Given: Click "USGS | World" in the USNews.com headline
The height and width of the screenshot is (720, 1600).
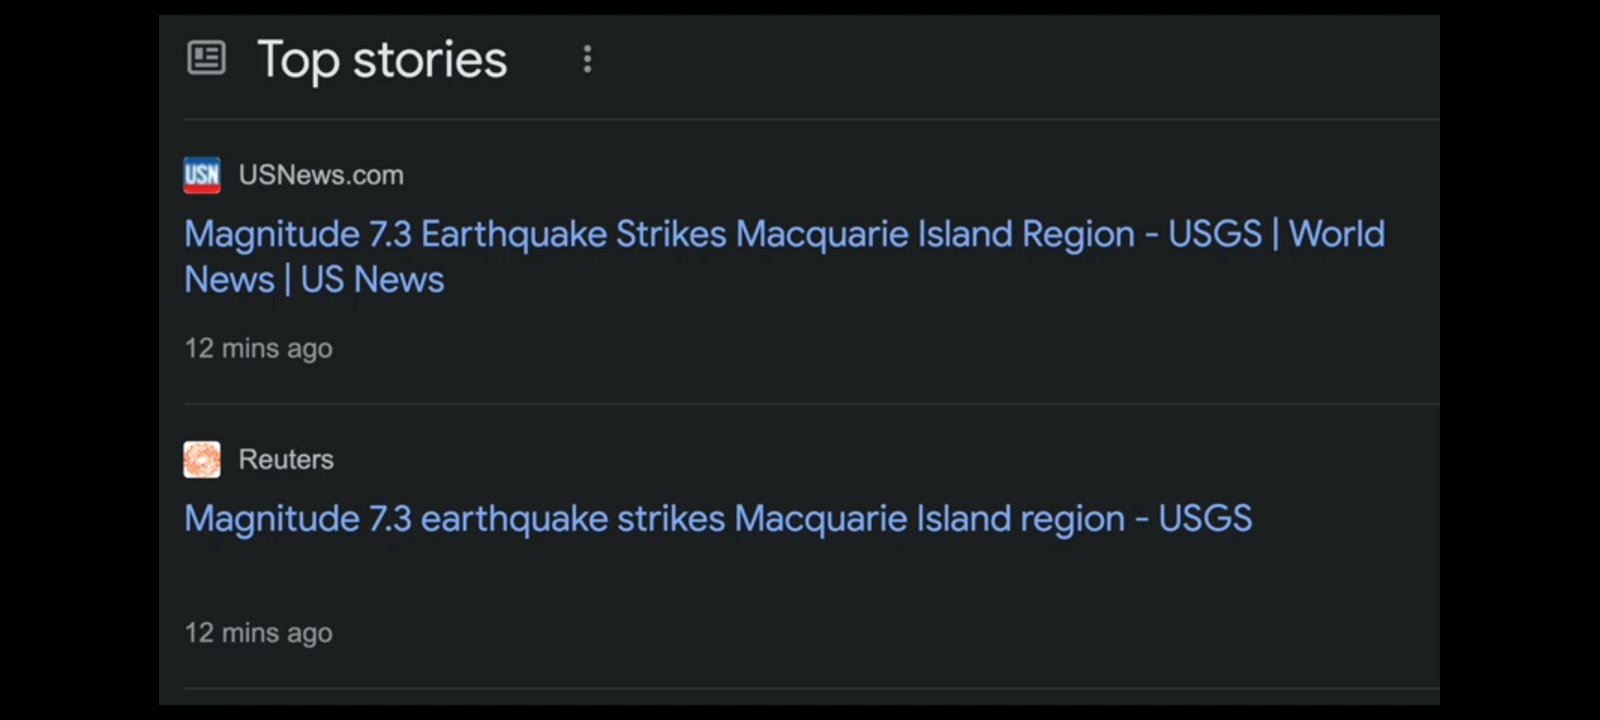Looking at the screenshot, I should (1276, 235).
